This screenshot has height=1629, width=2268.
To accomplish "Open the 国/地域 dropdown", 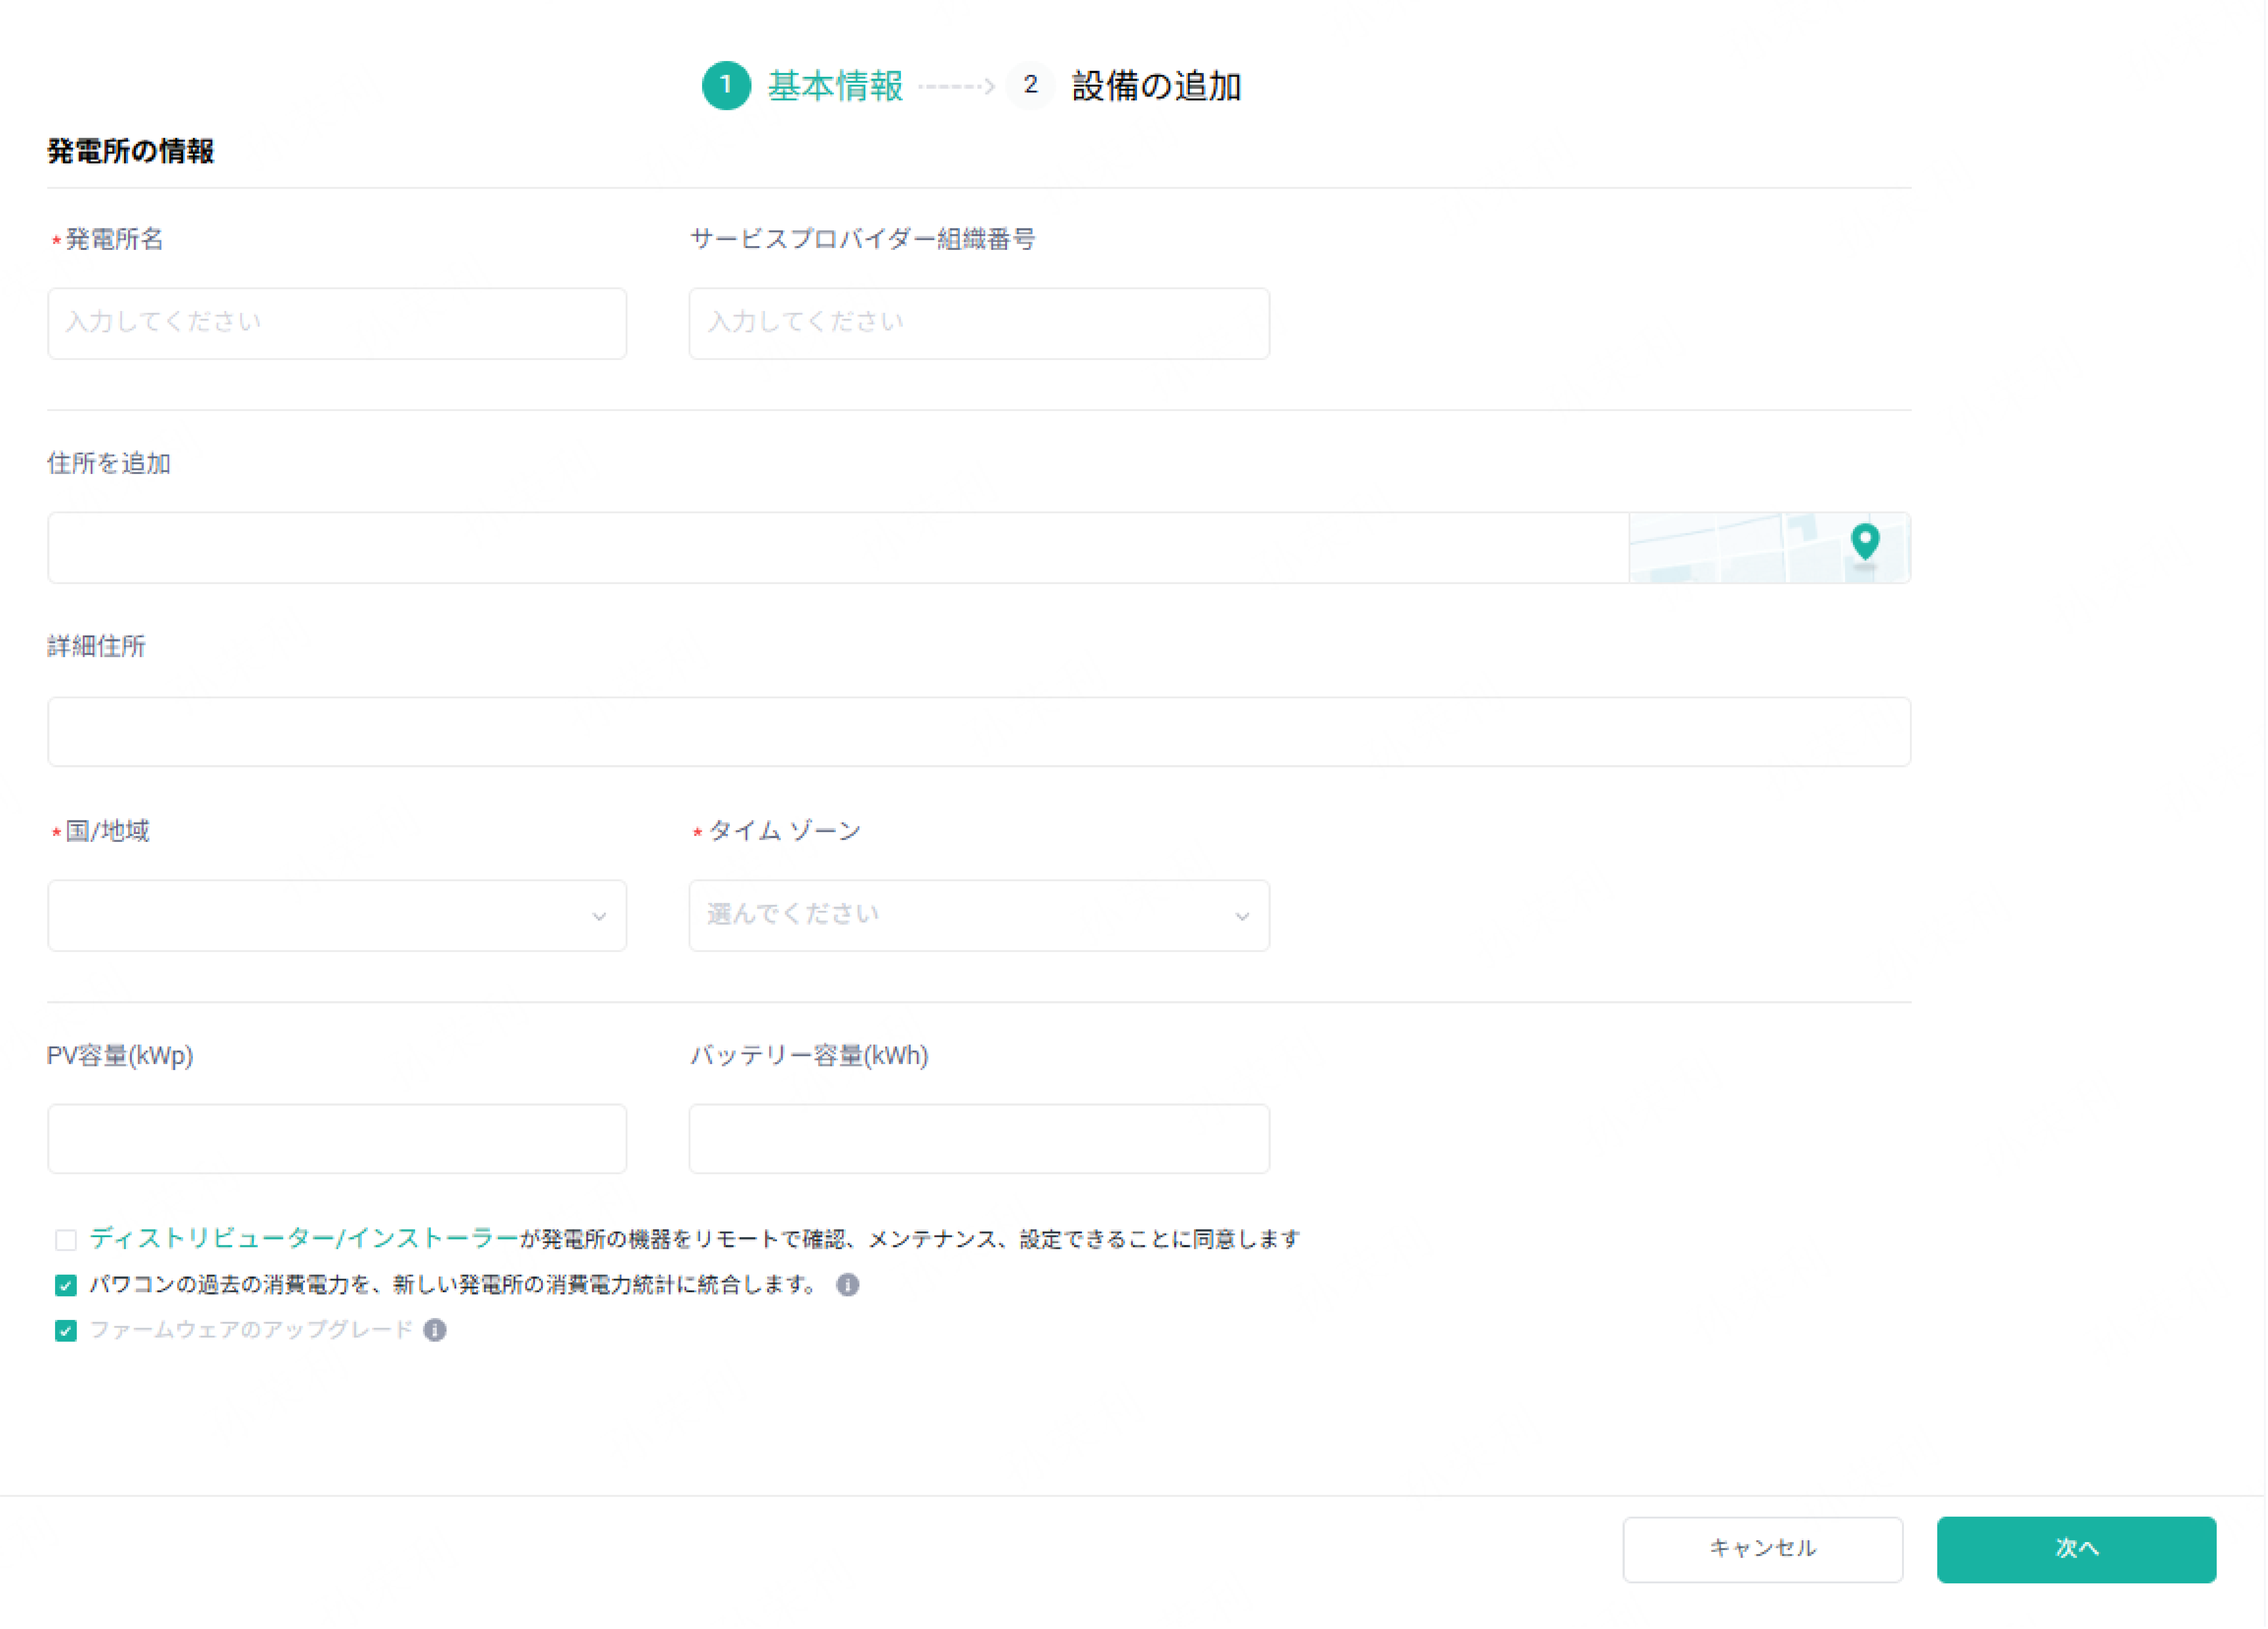I will click(x=337, y=915).
